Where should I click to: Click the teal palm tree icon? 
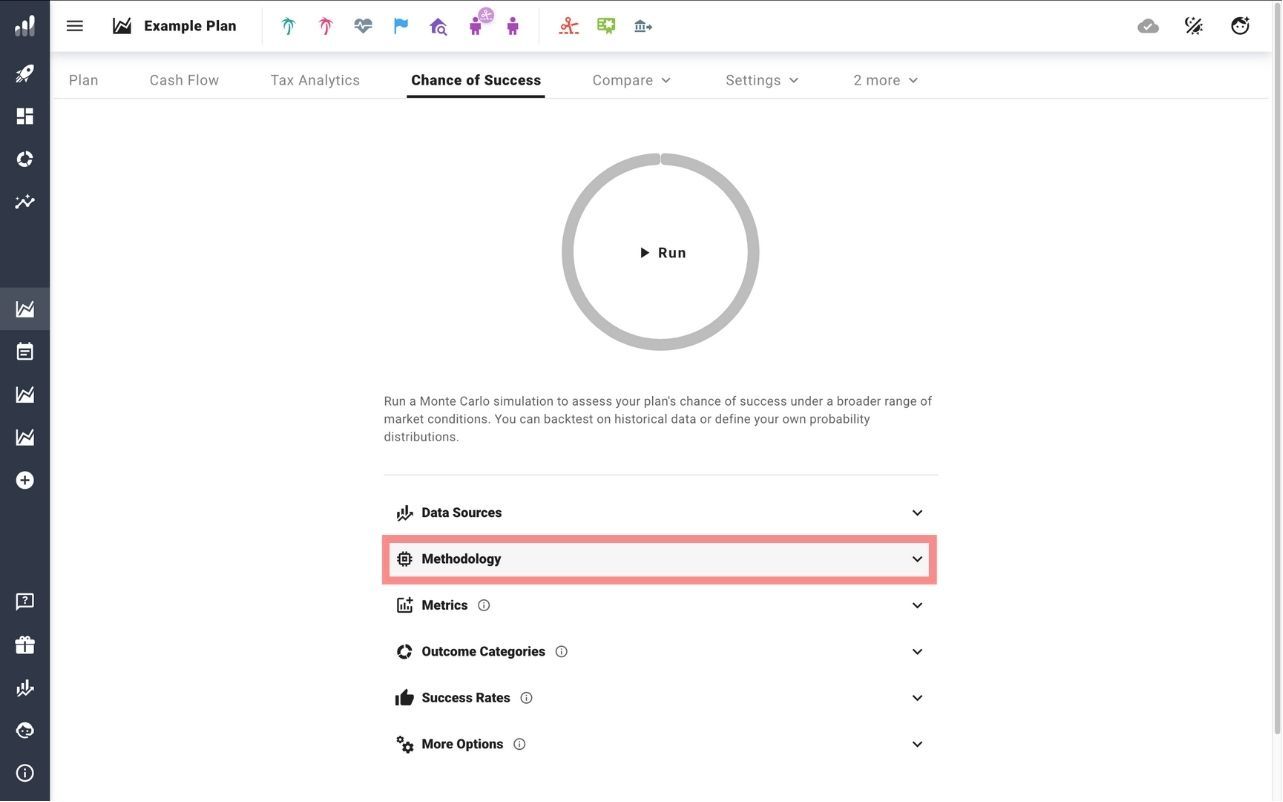click(x=288, y=26)
